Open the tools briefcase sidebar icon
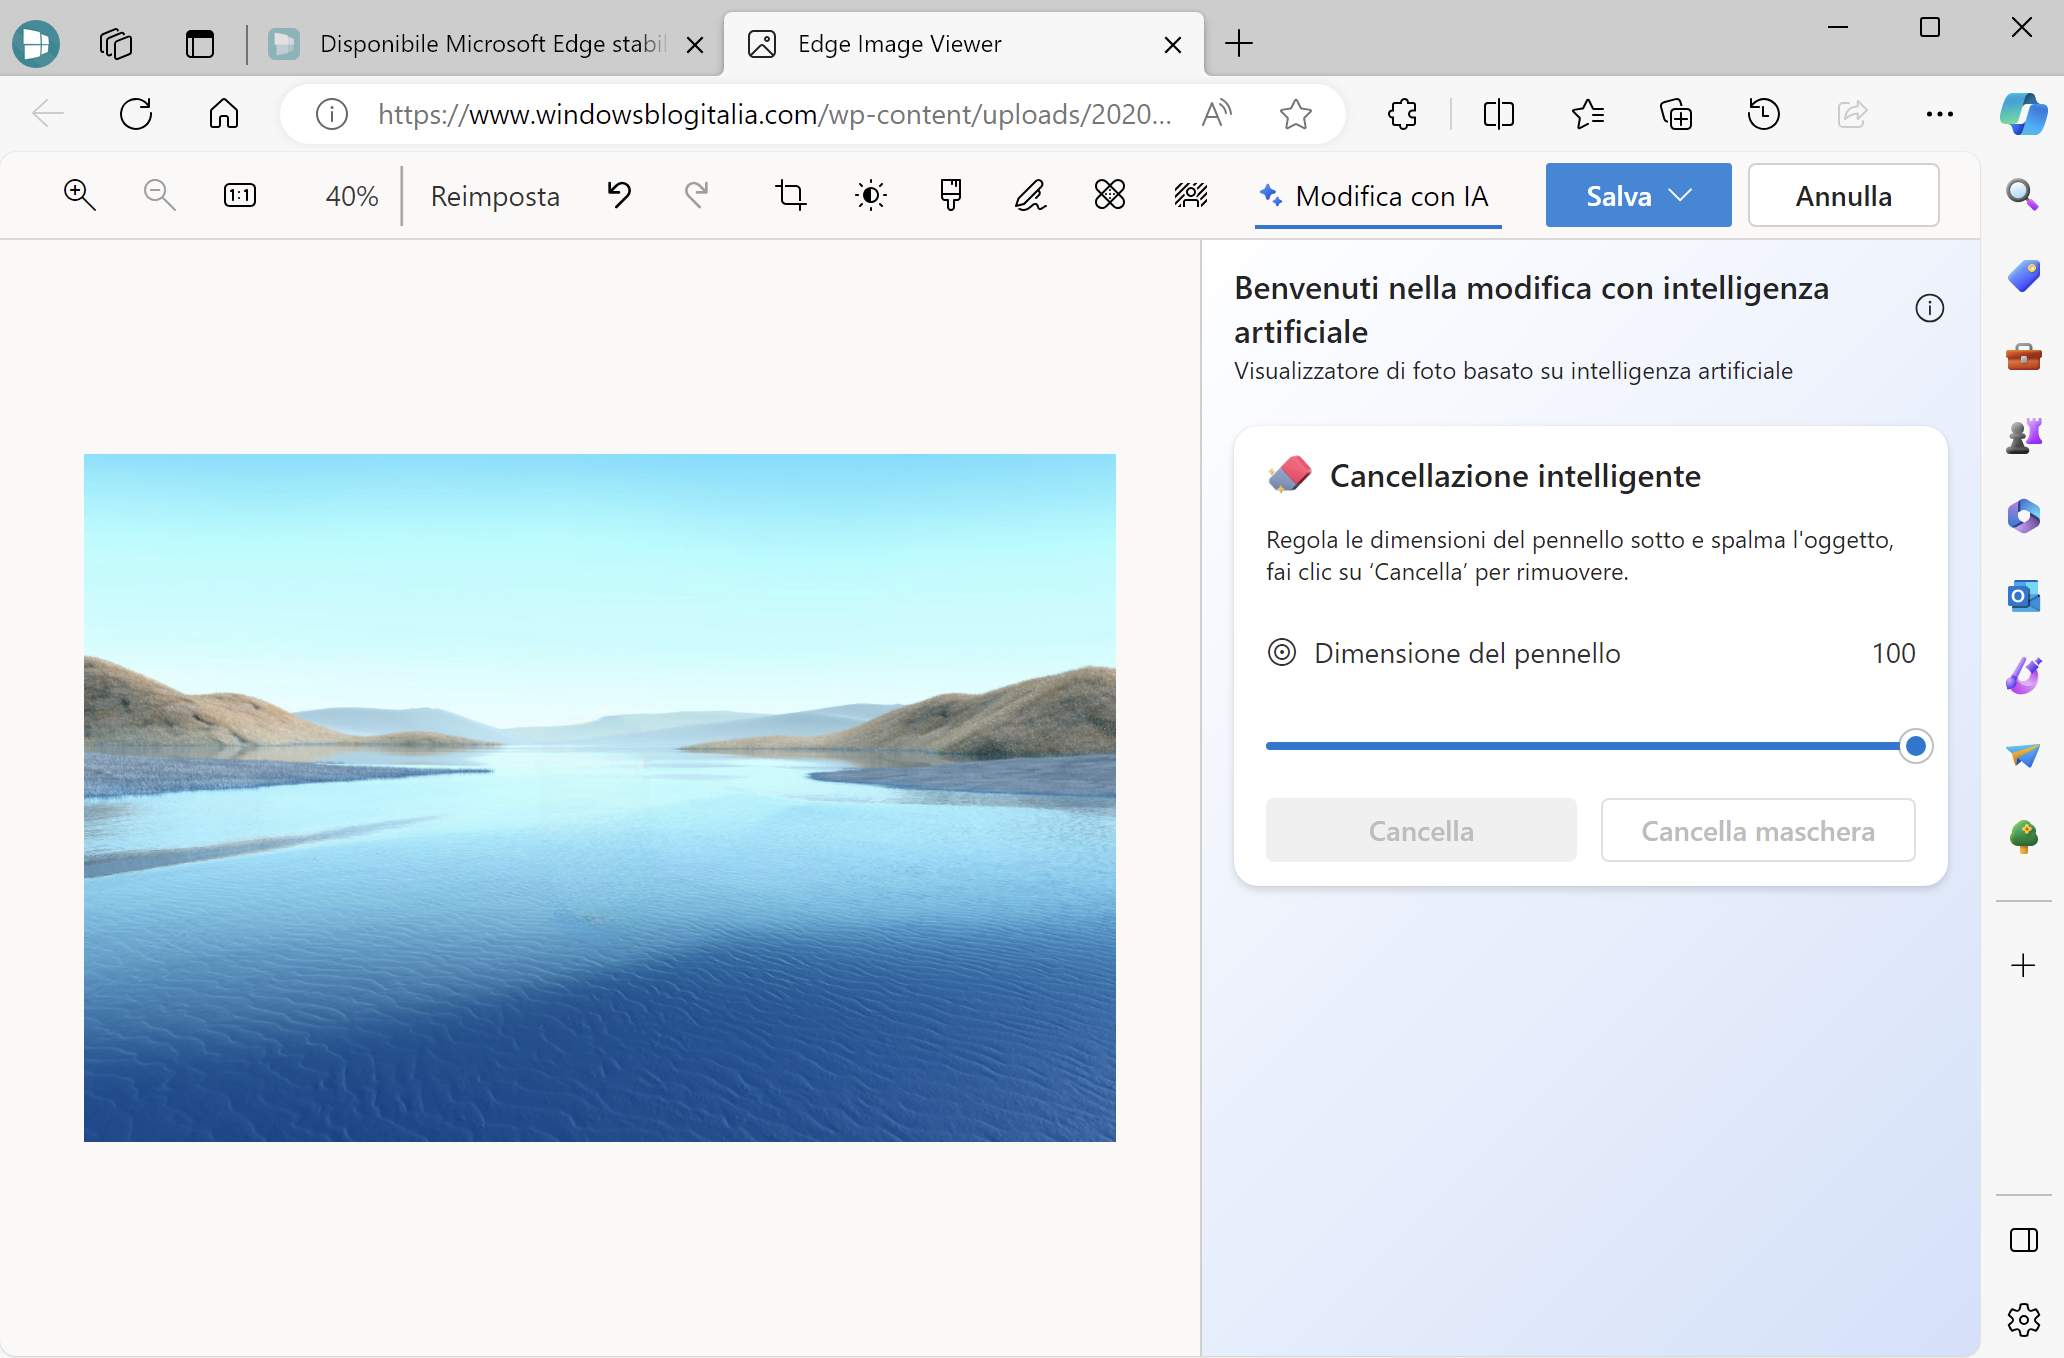 click(2023, 356)
